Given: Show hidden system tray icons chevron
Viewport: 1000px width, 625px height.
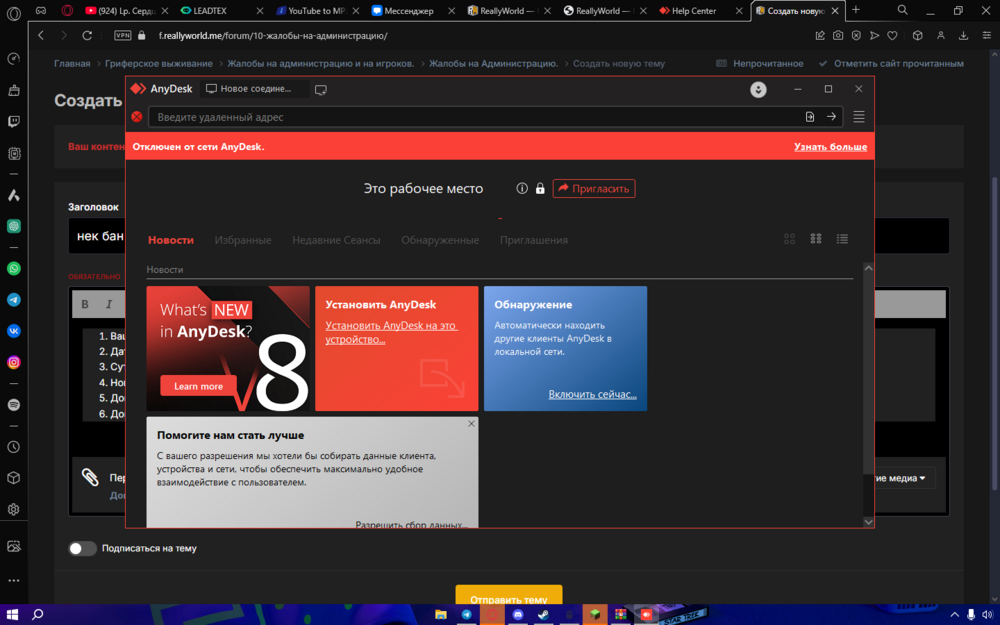Looking at the screenshot, I should pos(955,615).
